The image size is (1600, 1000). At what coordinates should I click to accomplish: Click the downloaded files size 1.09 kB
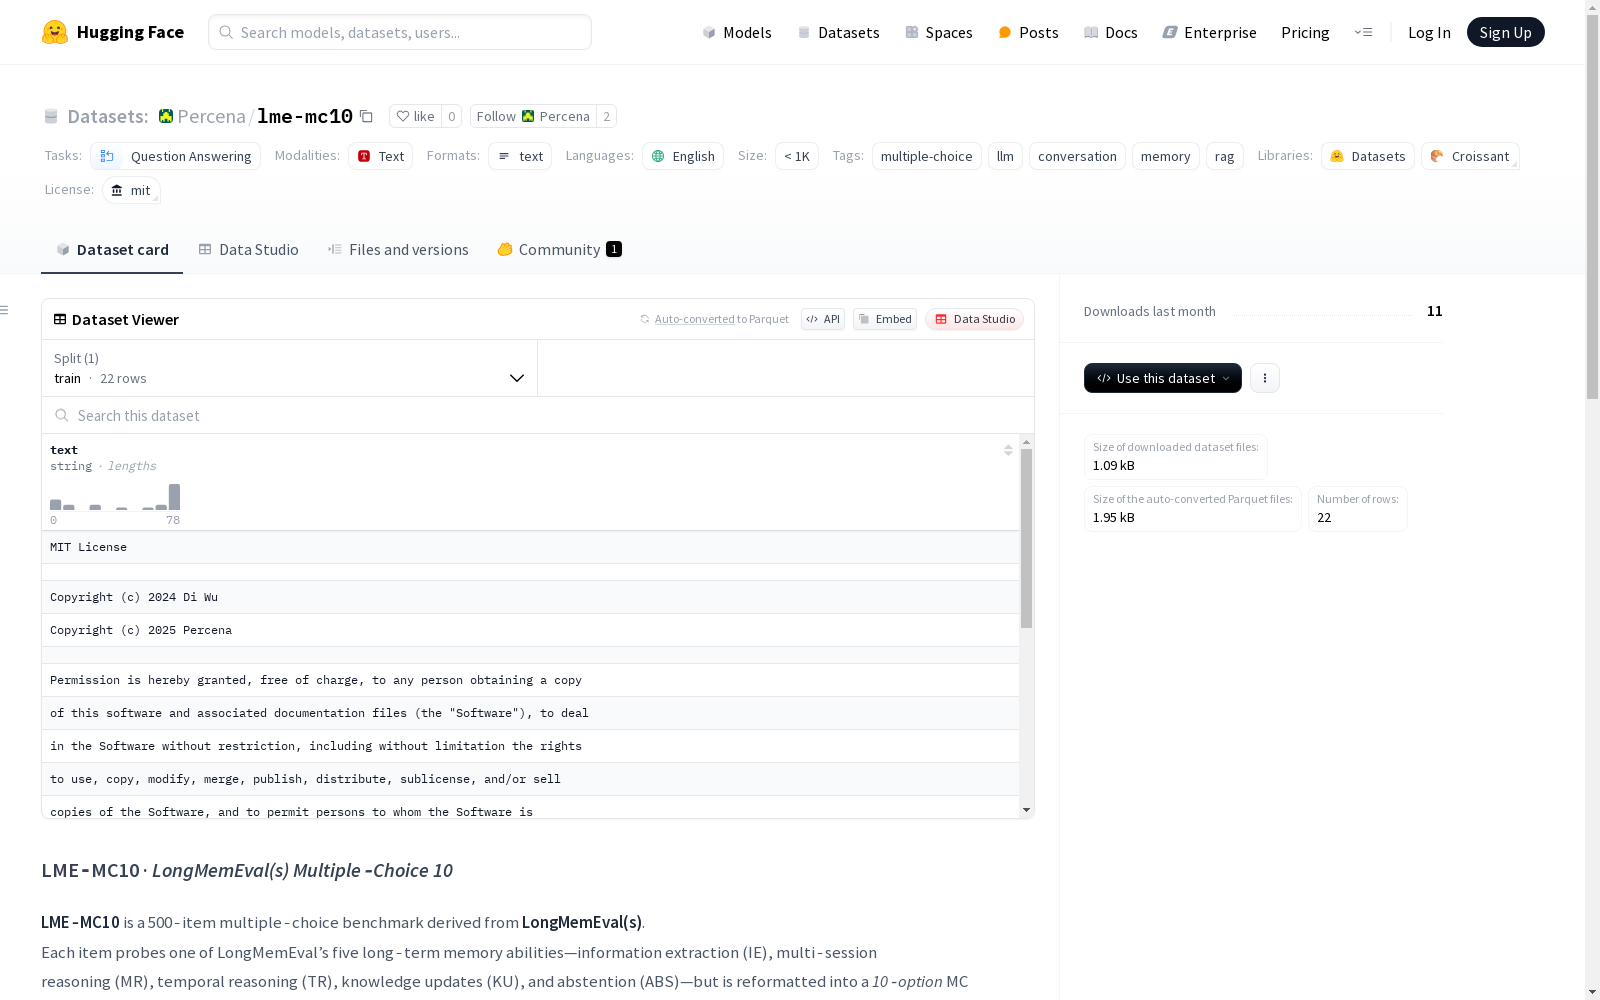click(1114, 465)
